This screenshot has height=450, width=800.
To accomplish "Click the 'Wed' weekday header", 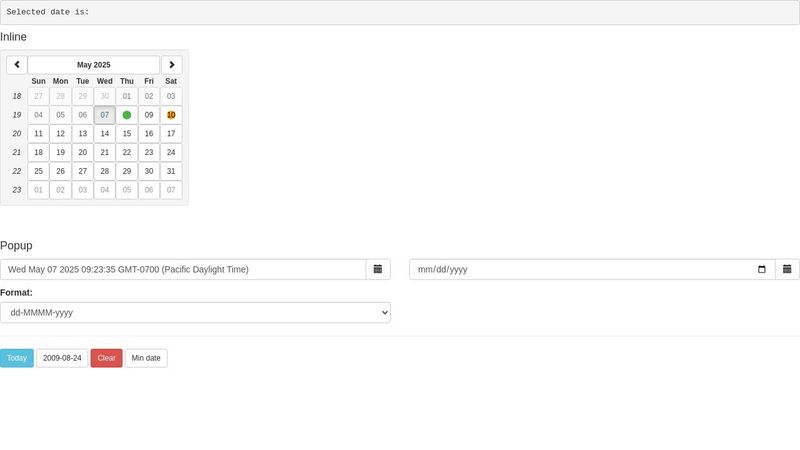I will (105, 81).
